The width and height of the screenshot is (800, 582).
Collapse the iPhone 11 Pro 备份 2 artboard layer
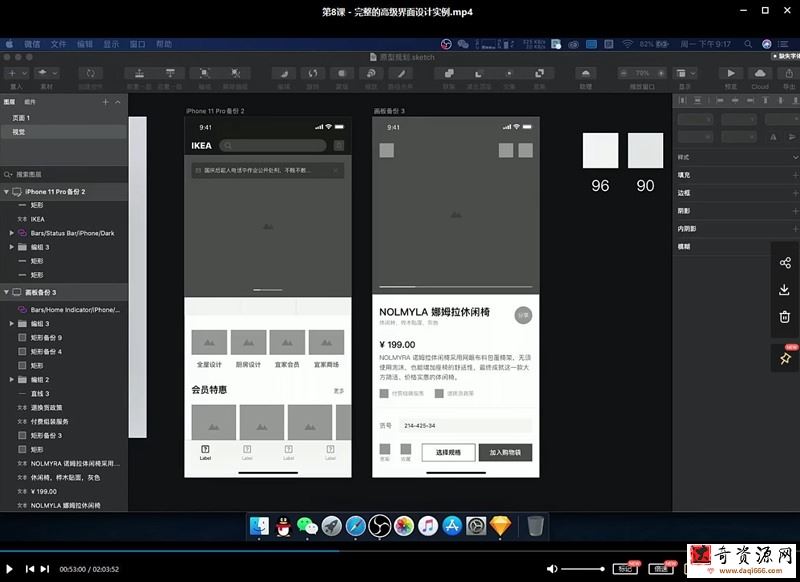(6, 192)
